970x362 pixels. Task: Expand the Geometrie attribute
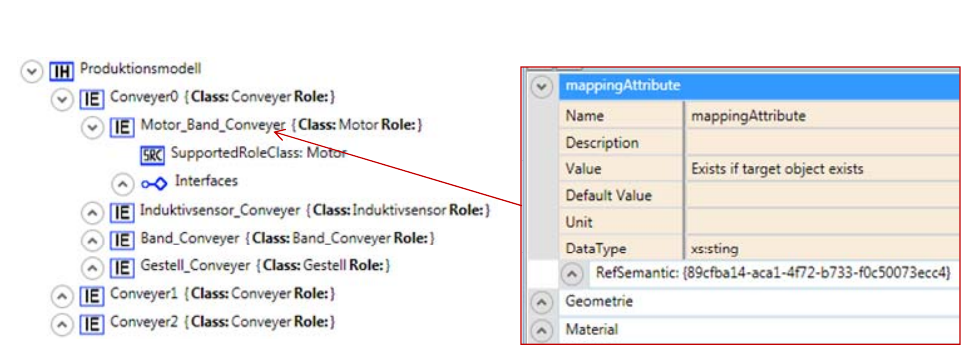[541, 303]
